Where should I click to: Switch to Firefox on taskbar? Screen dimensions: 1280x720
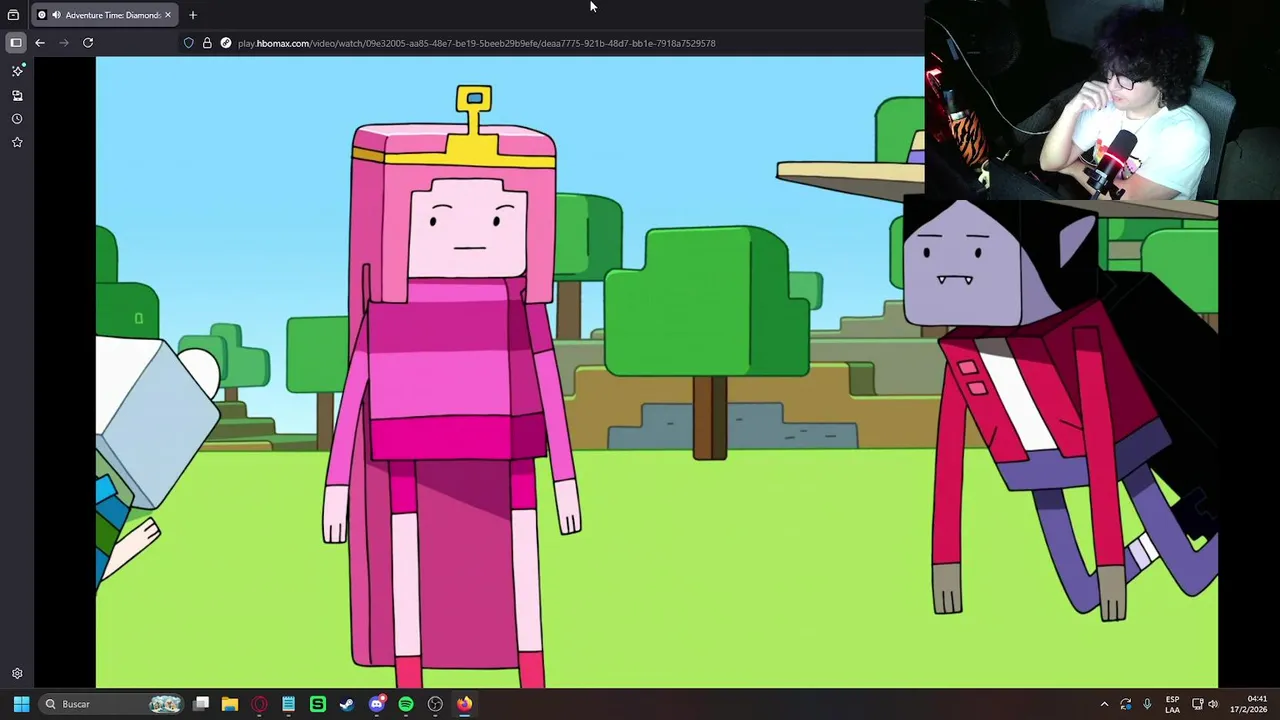(x=465, y=704)
